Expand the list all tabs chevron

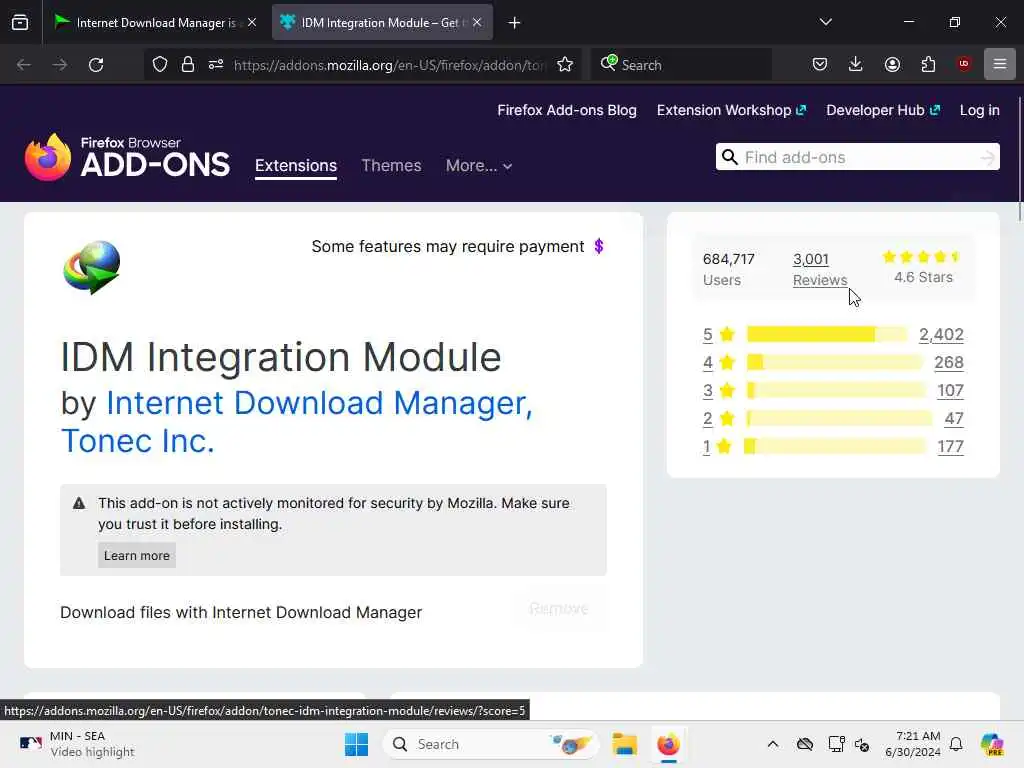[825, 22]
